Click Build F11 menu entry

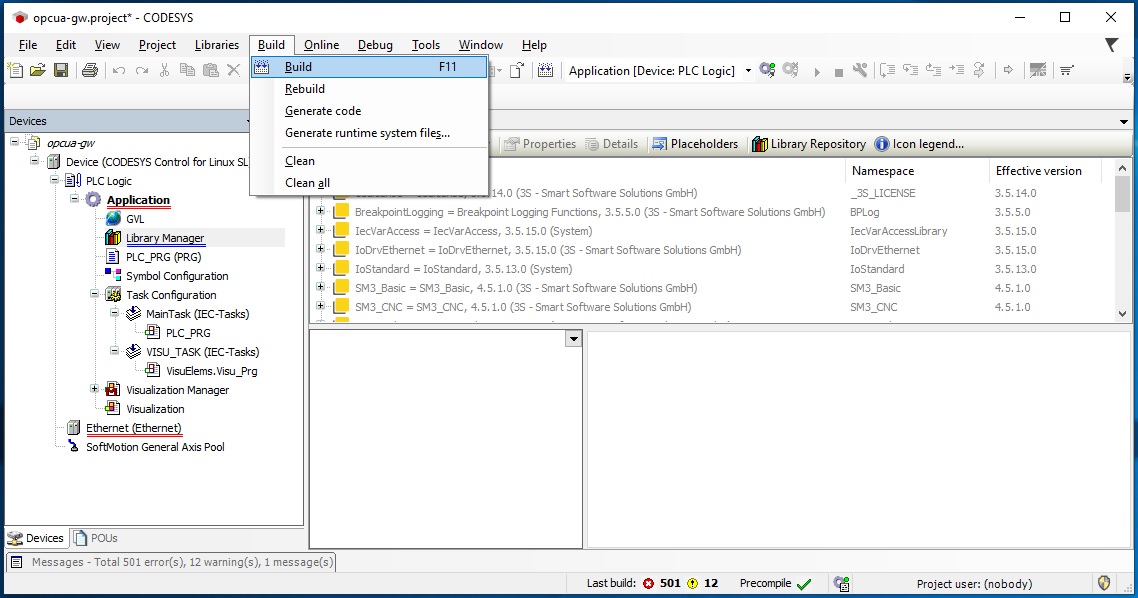[x=369, y=67]
